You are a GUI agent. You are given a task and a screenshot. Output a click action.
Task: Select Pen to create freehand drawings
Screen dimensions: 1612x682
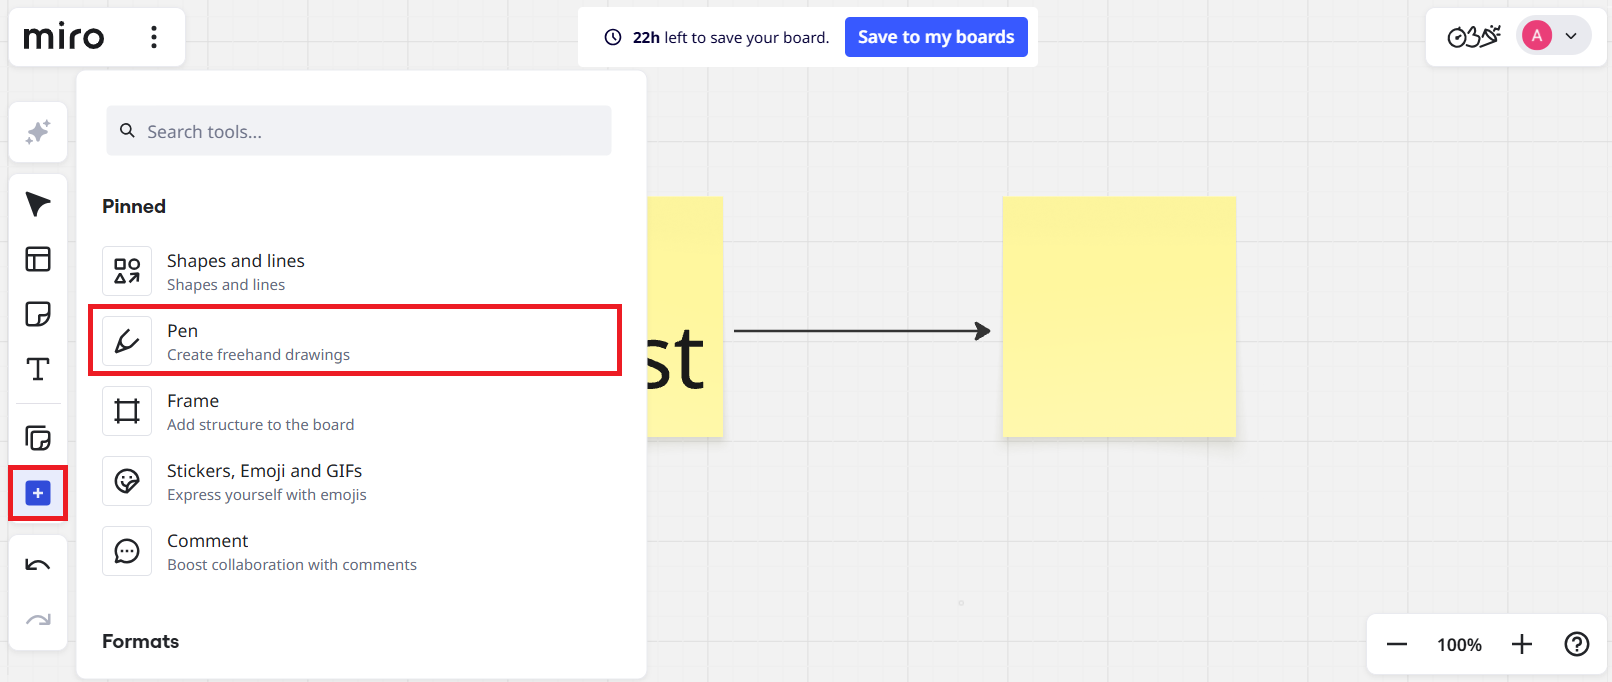tap(355, 340)
